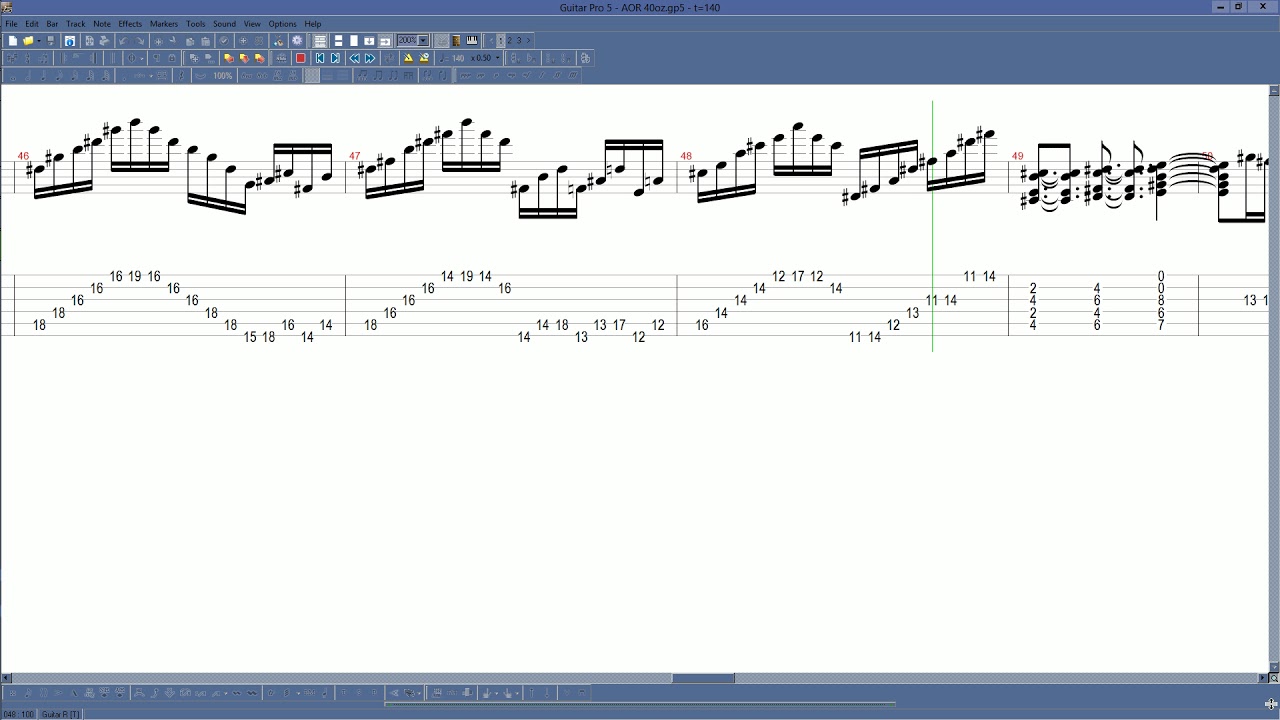The height and width of the screenshot is (720, 1280).
Task: Click the accented note icon
Action: click(x=58, y=692)
